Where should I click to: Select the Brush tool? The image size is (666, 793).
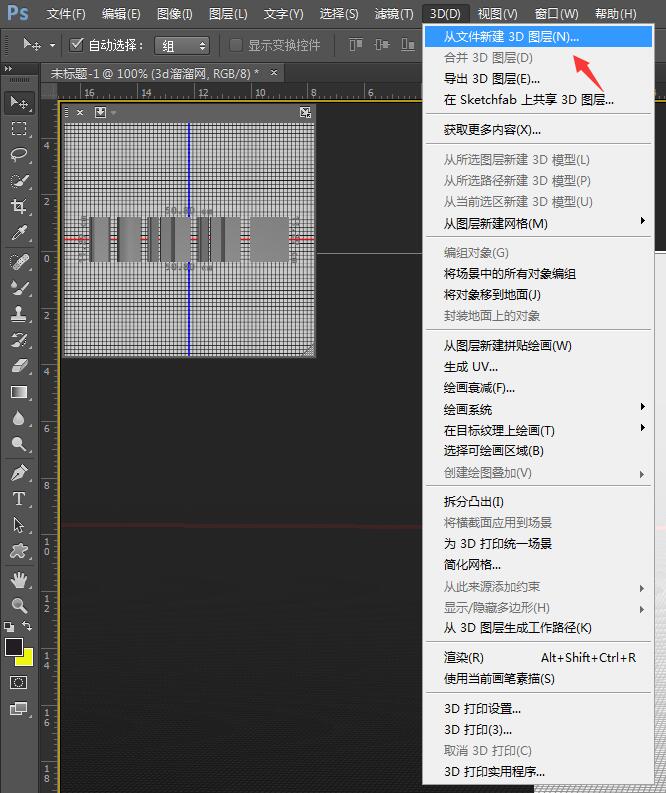pyautogui.click(x=19, y=288)
